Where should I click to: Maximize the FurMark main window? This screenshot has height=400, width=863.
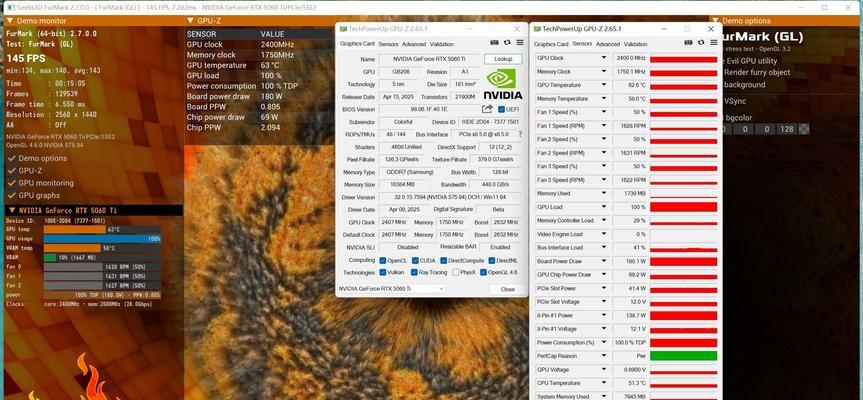(824, 8)
